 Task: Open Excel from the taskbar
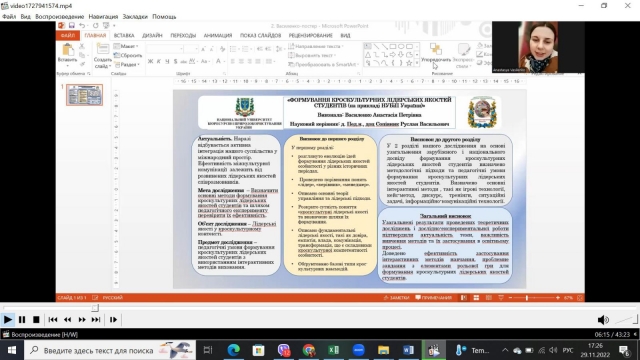point(333,350)
